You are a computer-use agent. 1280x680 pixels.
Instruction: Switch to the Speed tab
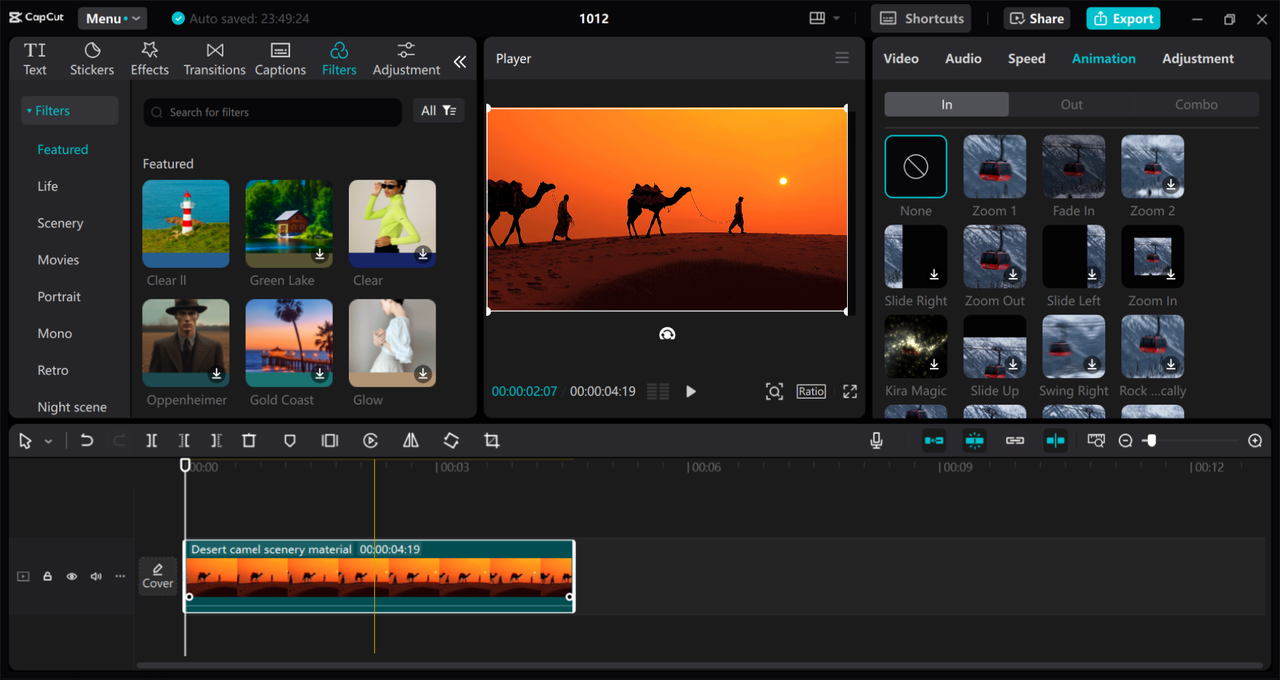point(1026,59)
